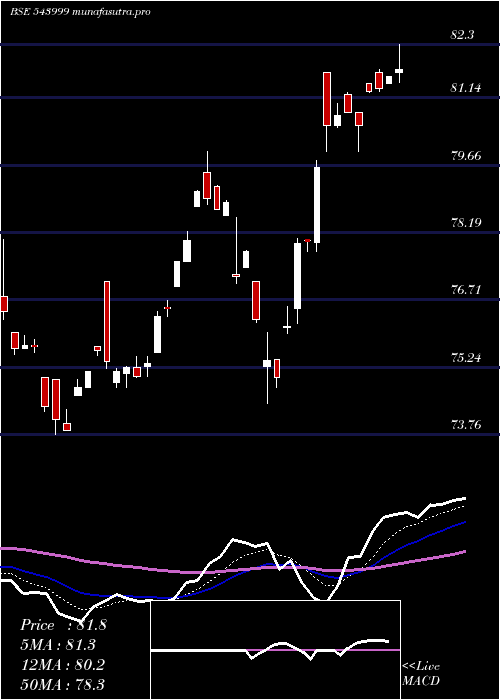Click the <<Live MACD label
The image size is (500, 700).
(421, 673)
